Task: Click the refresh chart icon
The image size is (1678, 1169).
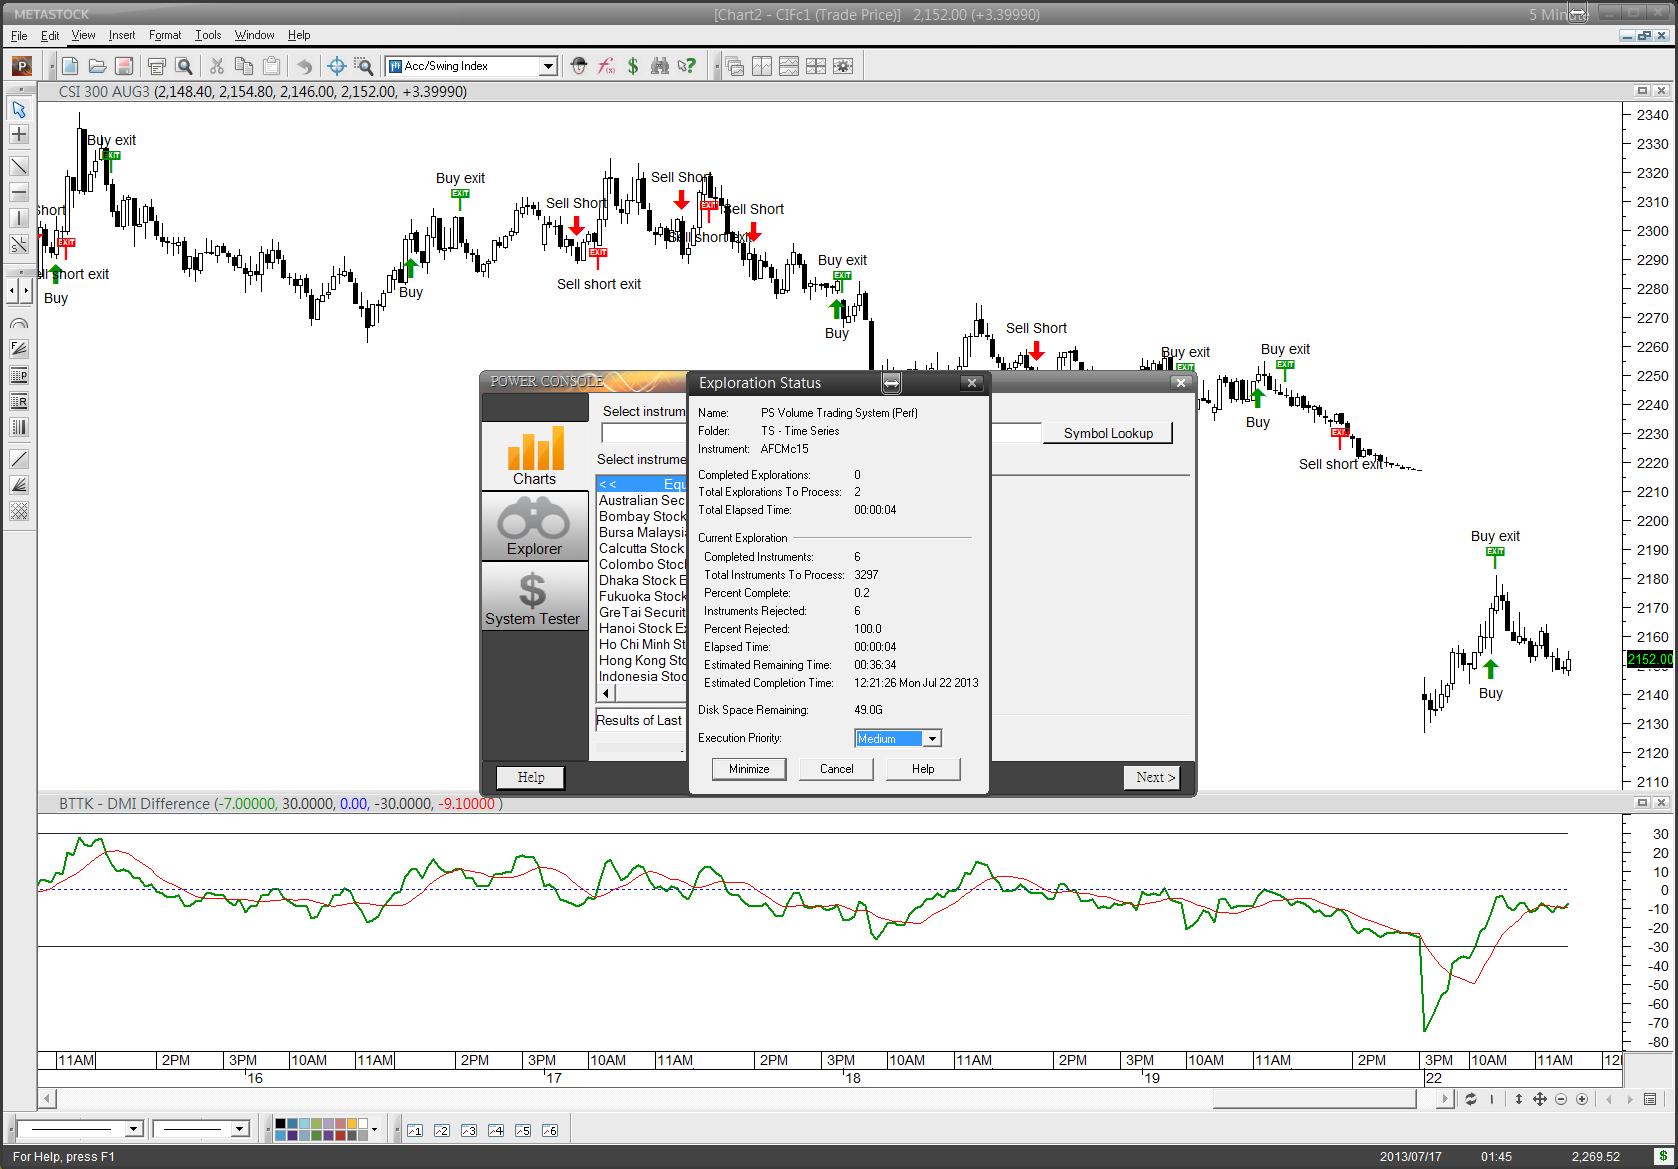Action: coord(1471,1099)
